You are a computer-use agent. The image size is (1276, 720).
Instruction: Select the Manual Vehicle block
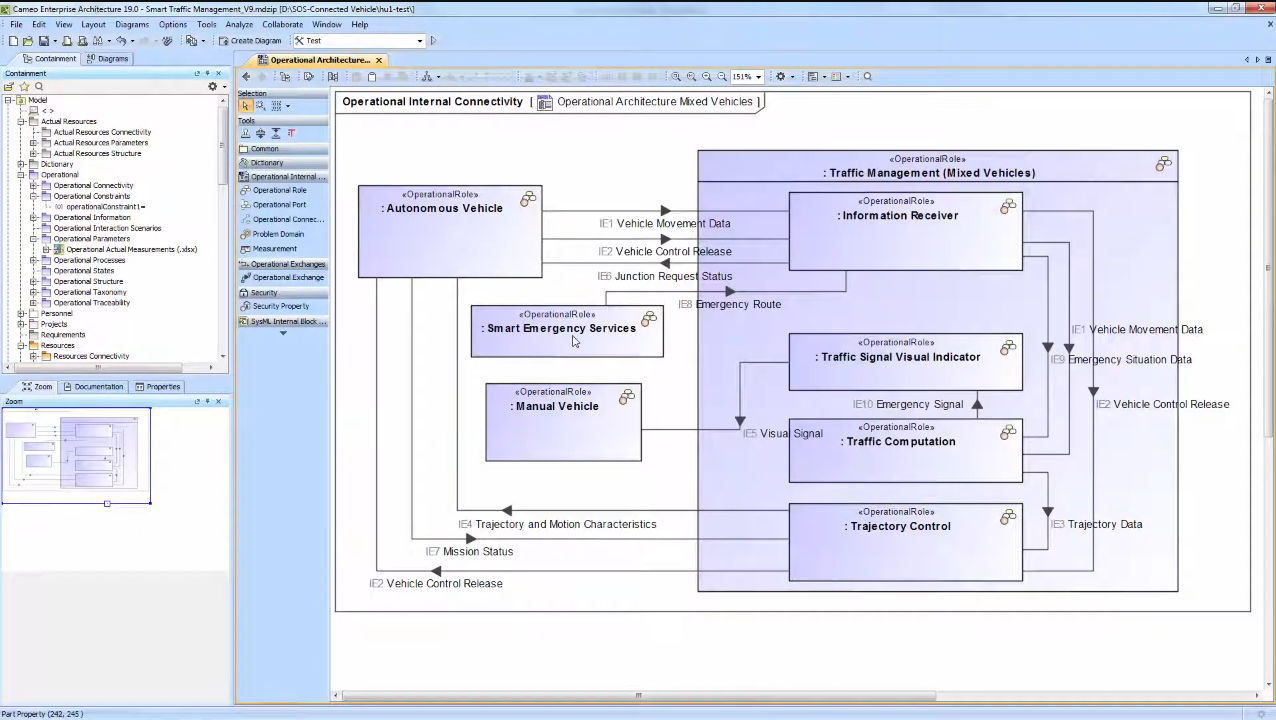point(563,422)
